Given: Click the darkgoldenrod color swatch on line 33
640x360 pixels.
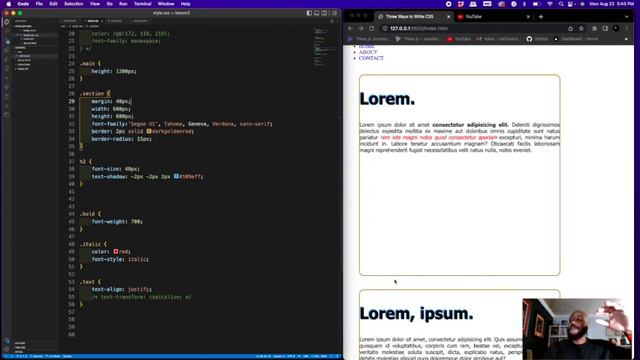Looking at the screenshot, I should (149, 131).
